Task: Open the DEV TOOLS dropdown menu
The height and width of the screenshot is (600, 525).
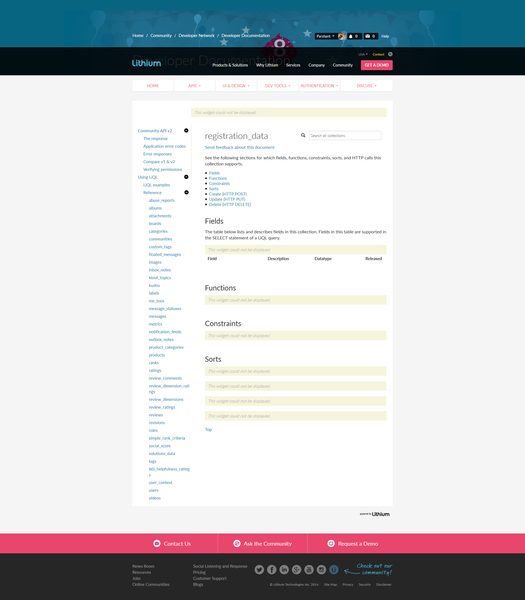Action: pyautogui.click(x=278, y=86)
